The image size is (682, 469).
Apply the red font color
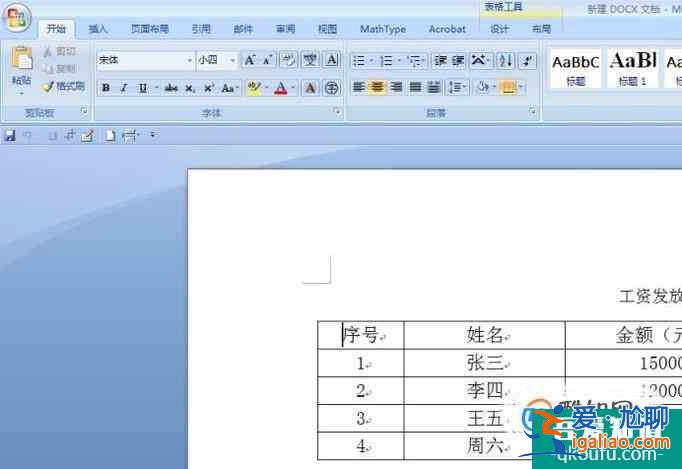click(281, 88)
